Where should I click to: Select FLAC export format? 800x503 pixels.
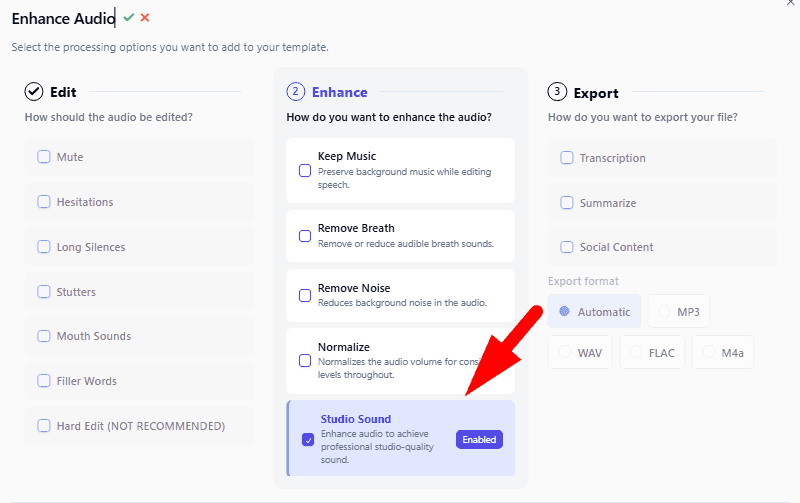coord(636,352)
